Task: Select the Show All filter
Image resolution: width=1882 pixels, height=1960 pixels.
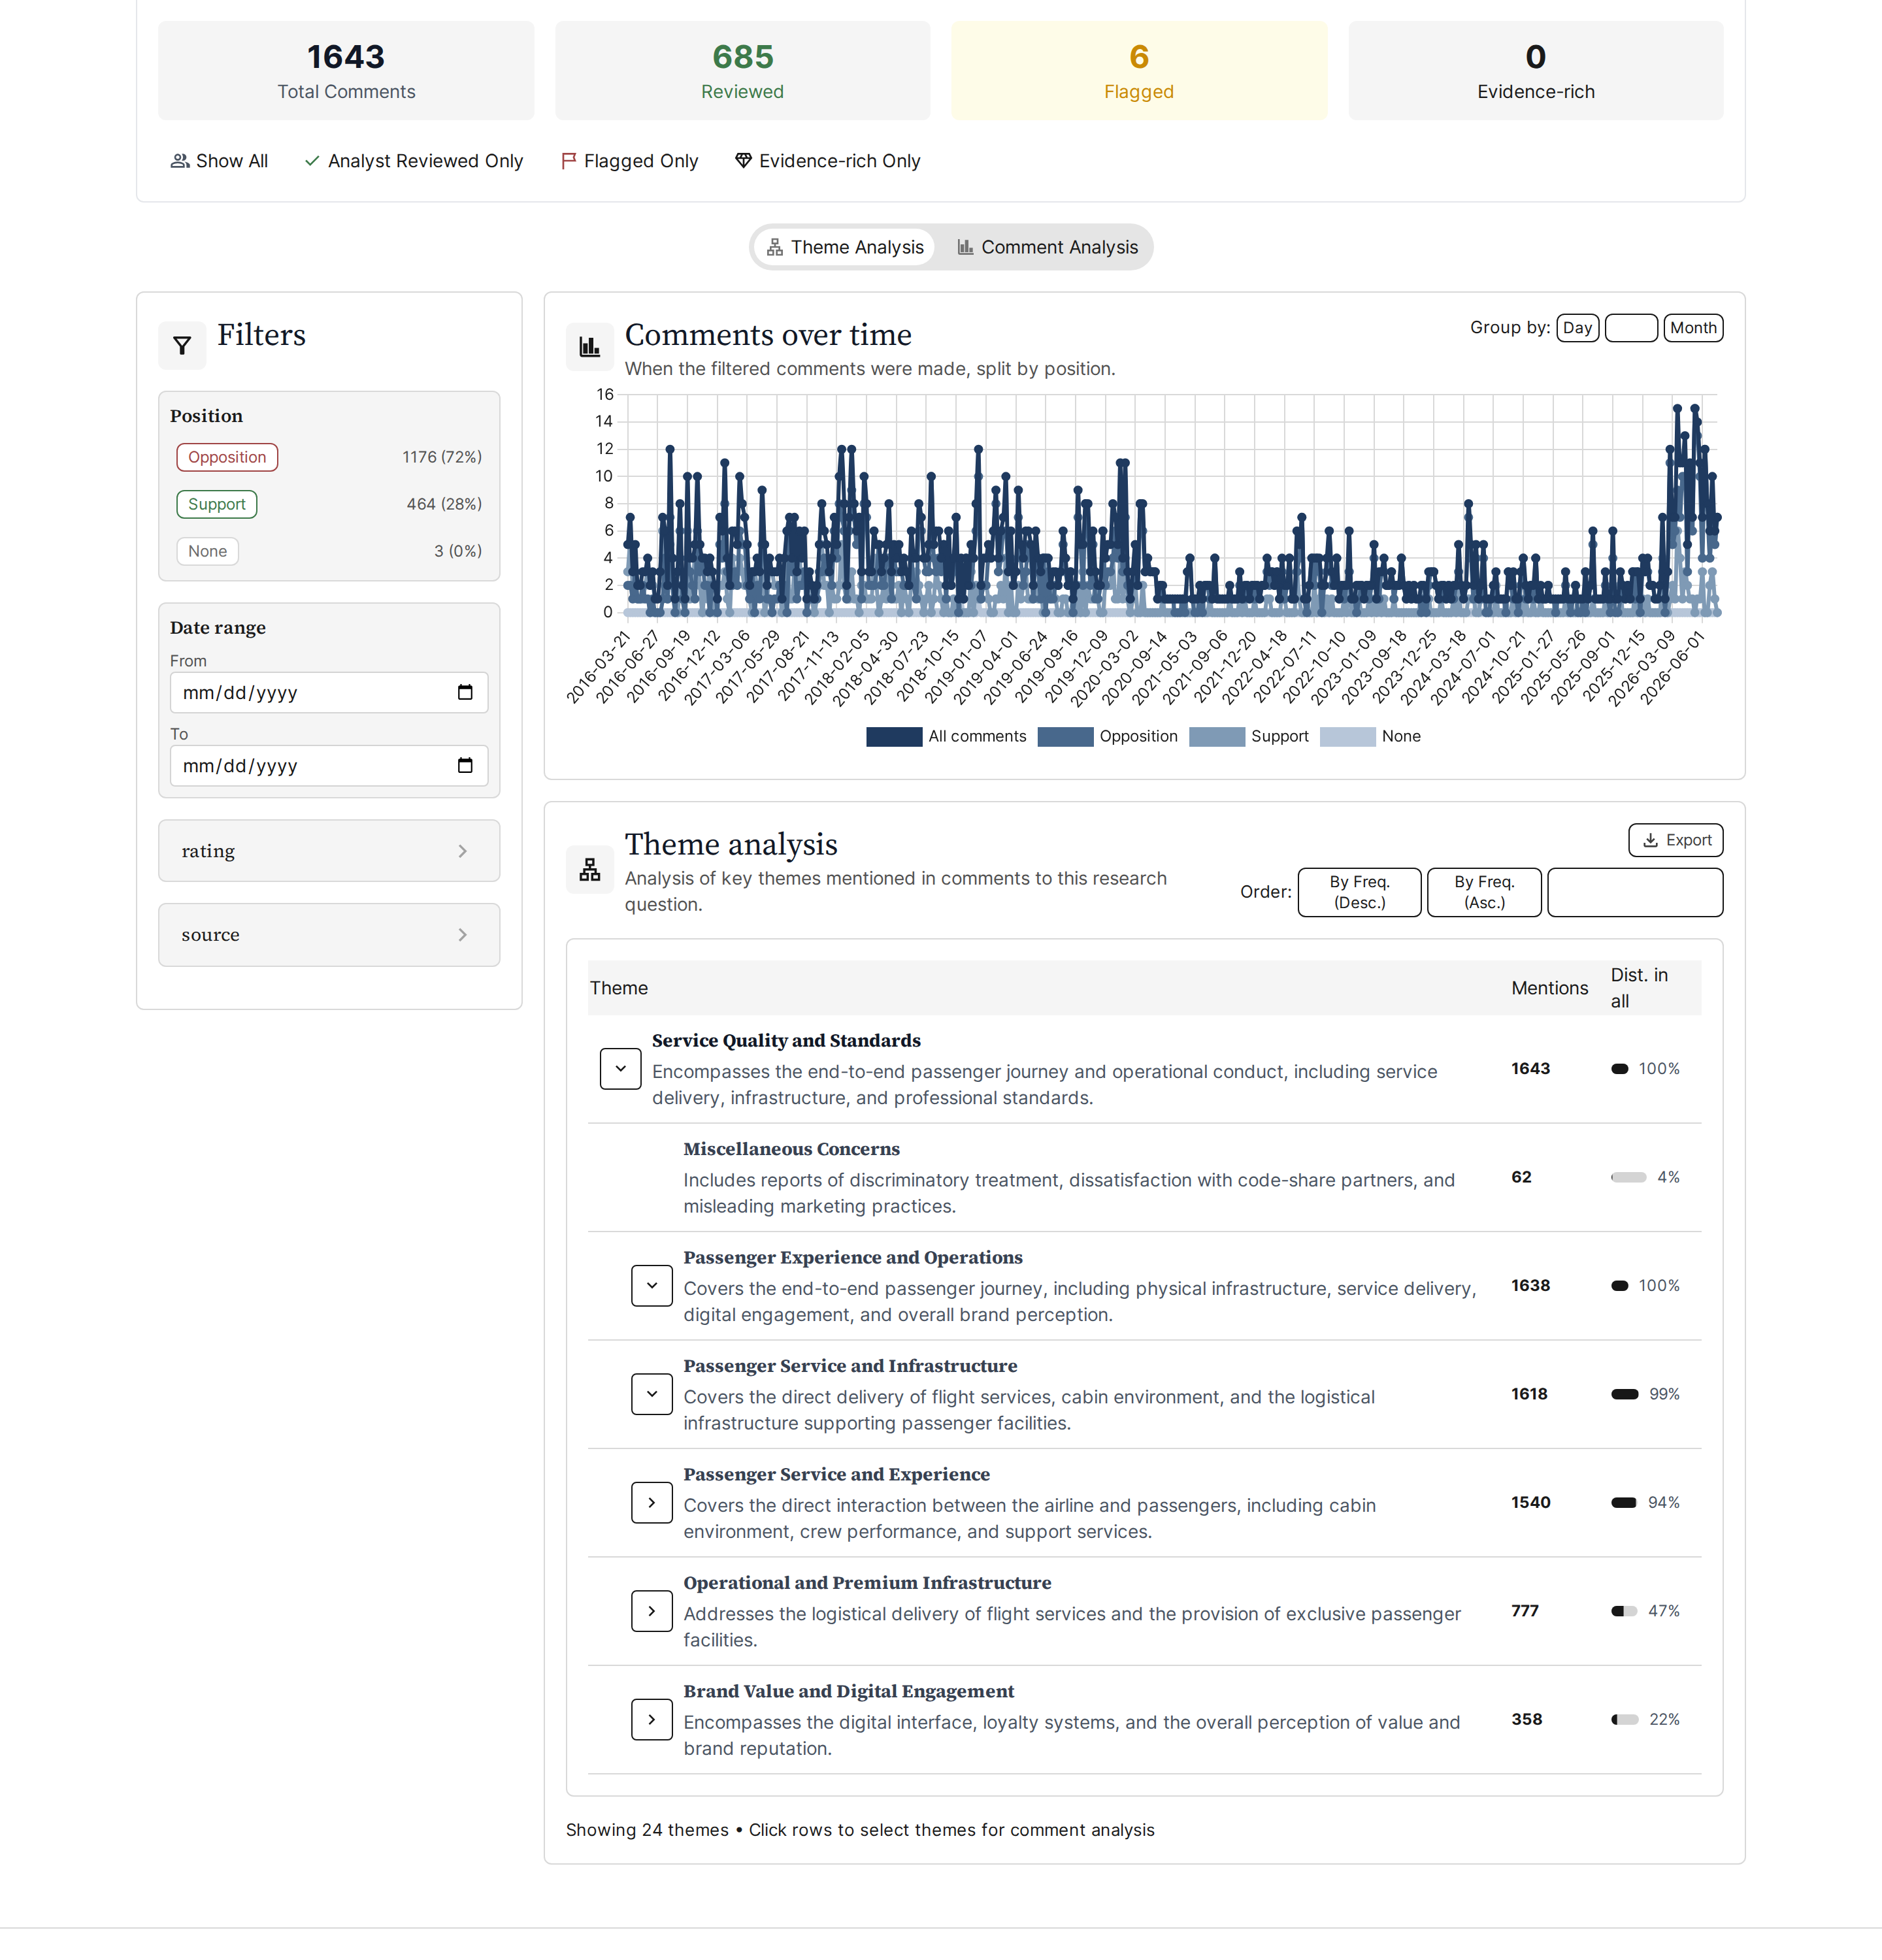Action: click(219, 161)
